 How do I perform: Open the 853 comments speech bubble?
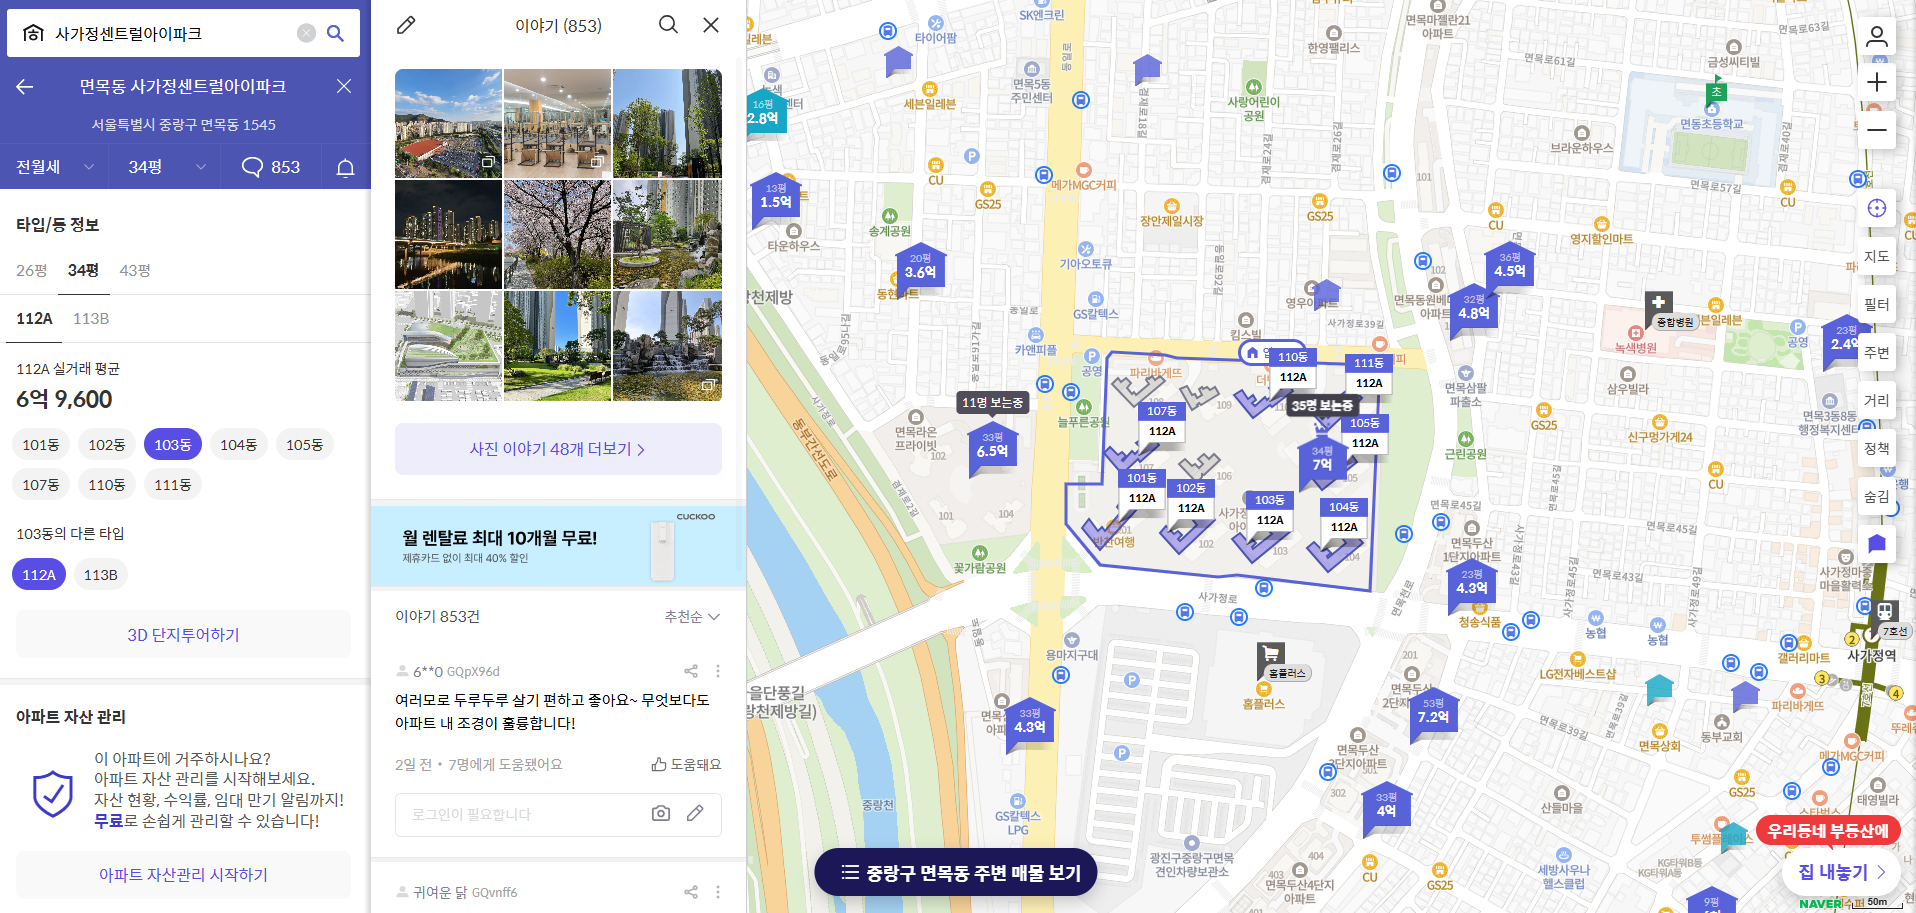point(271,167)
